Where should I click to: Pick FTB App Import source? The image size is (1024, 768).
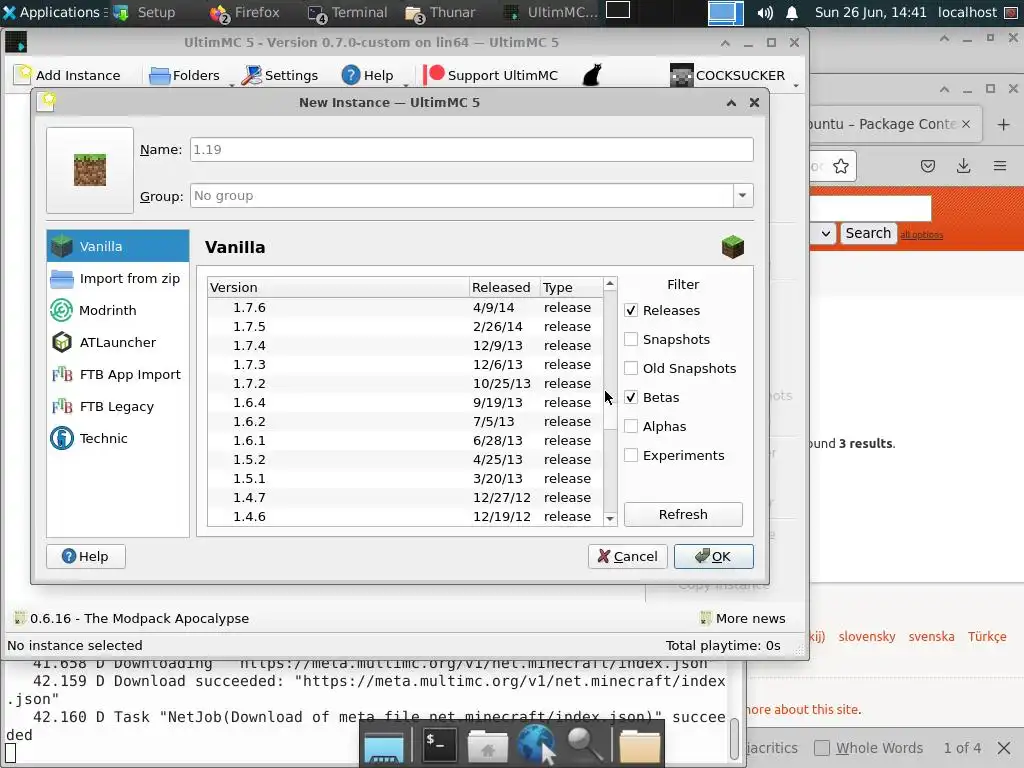pos(118,374)
